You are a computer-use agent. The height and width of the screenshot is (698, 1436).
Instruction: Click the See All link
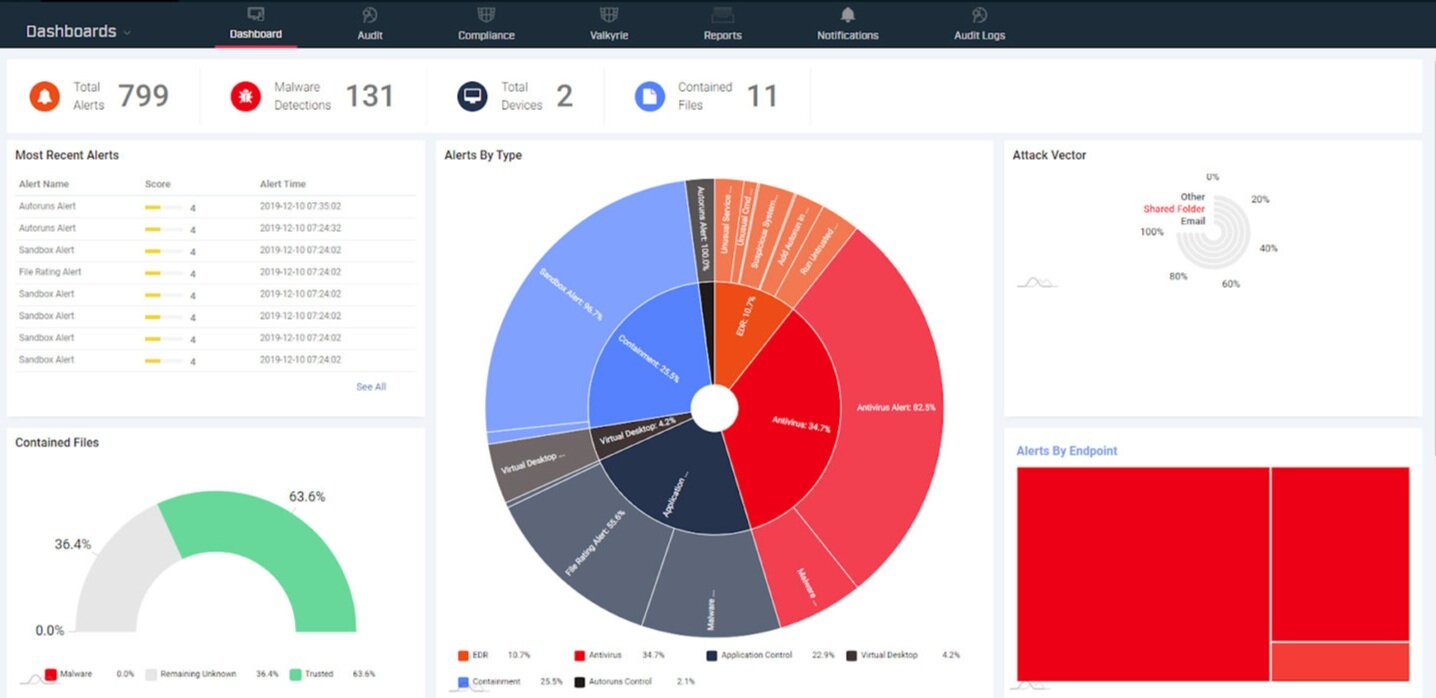pyautogui.click(x=371, y=387)
